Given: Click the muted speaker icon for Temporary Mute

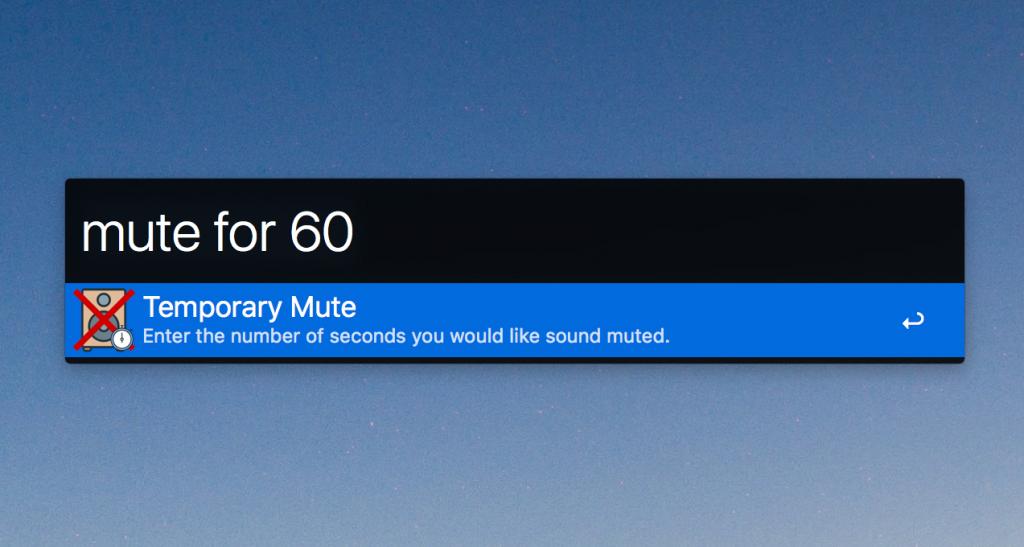Looking at the screenshot, I should (x=104, y=320).
